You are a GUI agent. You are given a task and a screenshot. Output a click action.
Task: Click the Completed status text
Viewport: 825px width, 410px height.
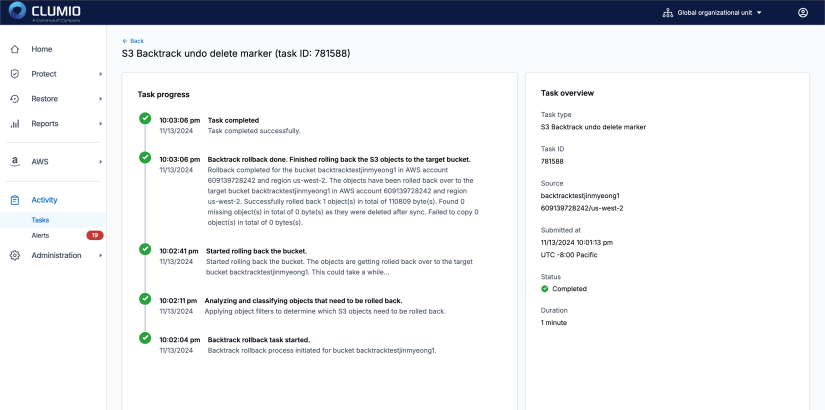pyautogui.click(x=569, y=289)
